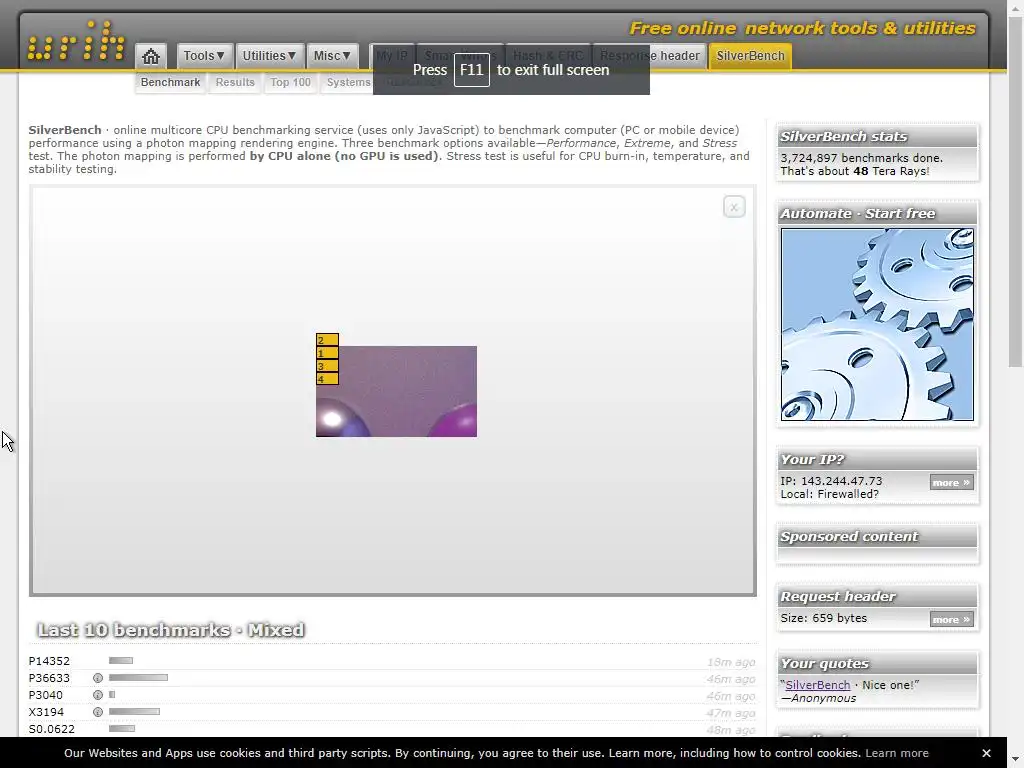Click score bar for X3194
The width and height of the screenshot is (1024, 768).
click(135, 712)
